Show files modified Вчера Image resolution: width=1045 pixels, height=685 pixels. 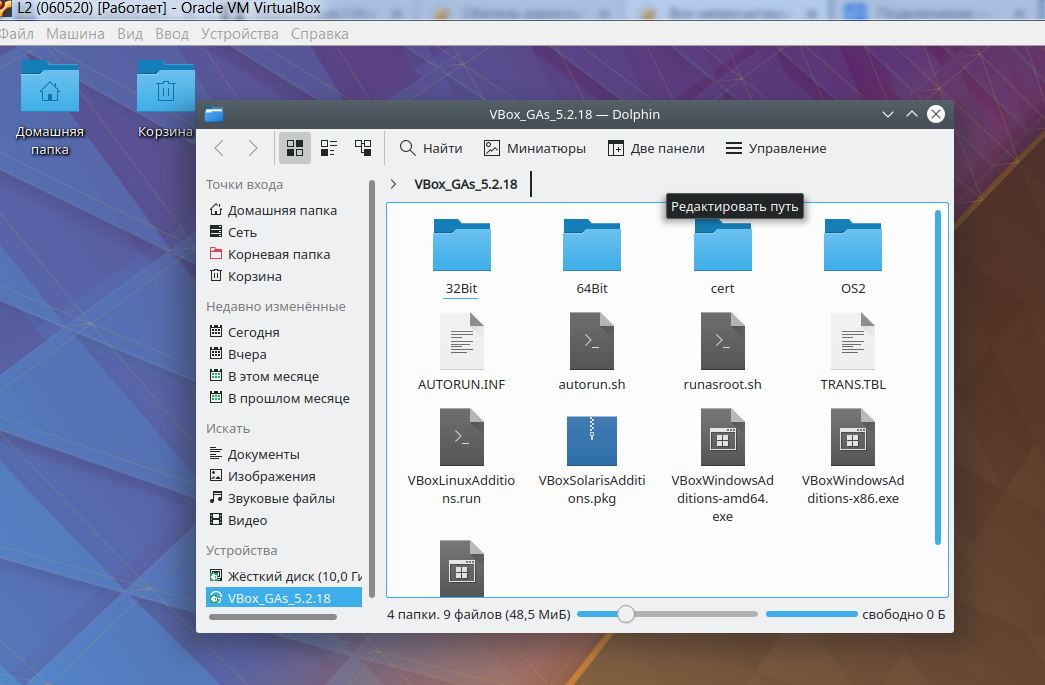click(238, 354)
